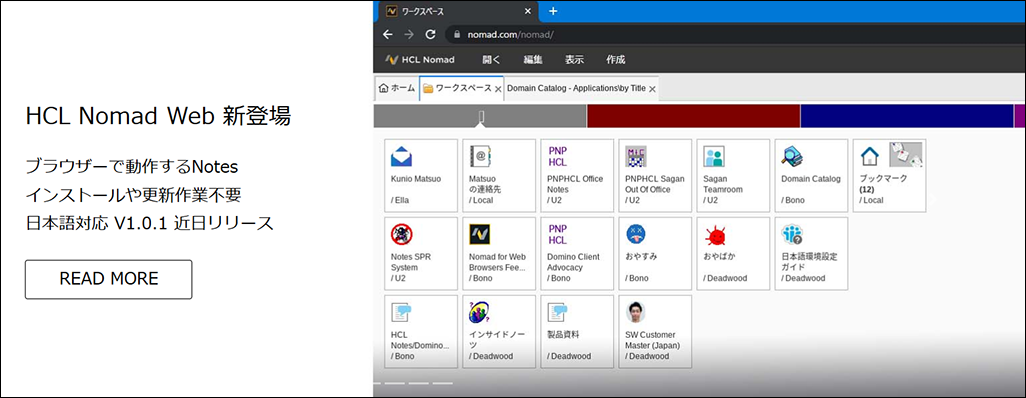This screenshot has height=398, width=1026.
Task: Open the 表示 menu
Action: click(575, 60)
